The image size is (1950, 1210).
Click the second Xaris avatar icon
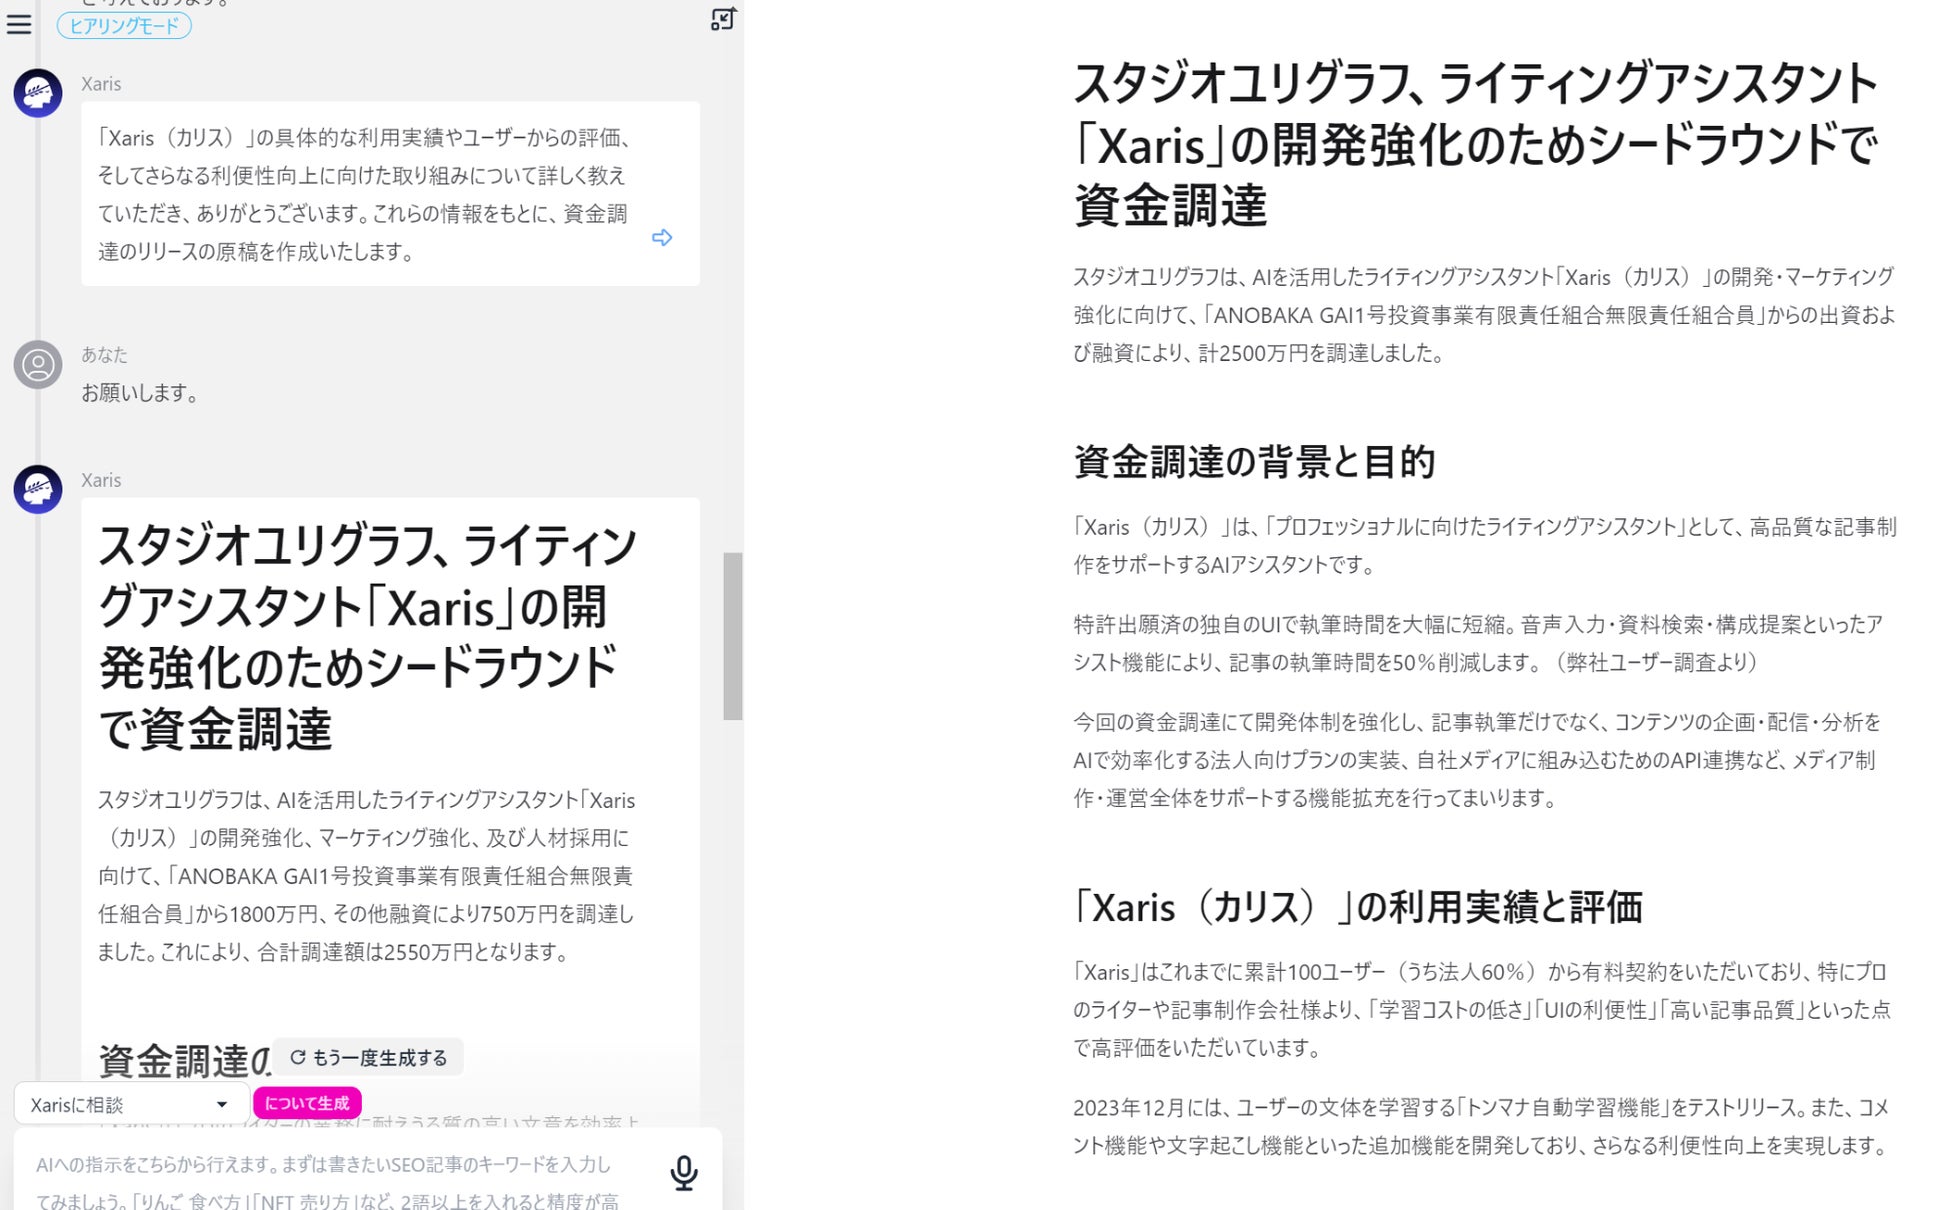coord(38,490)
